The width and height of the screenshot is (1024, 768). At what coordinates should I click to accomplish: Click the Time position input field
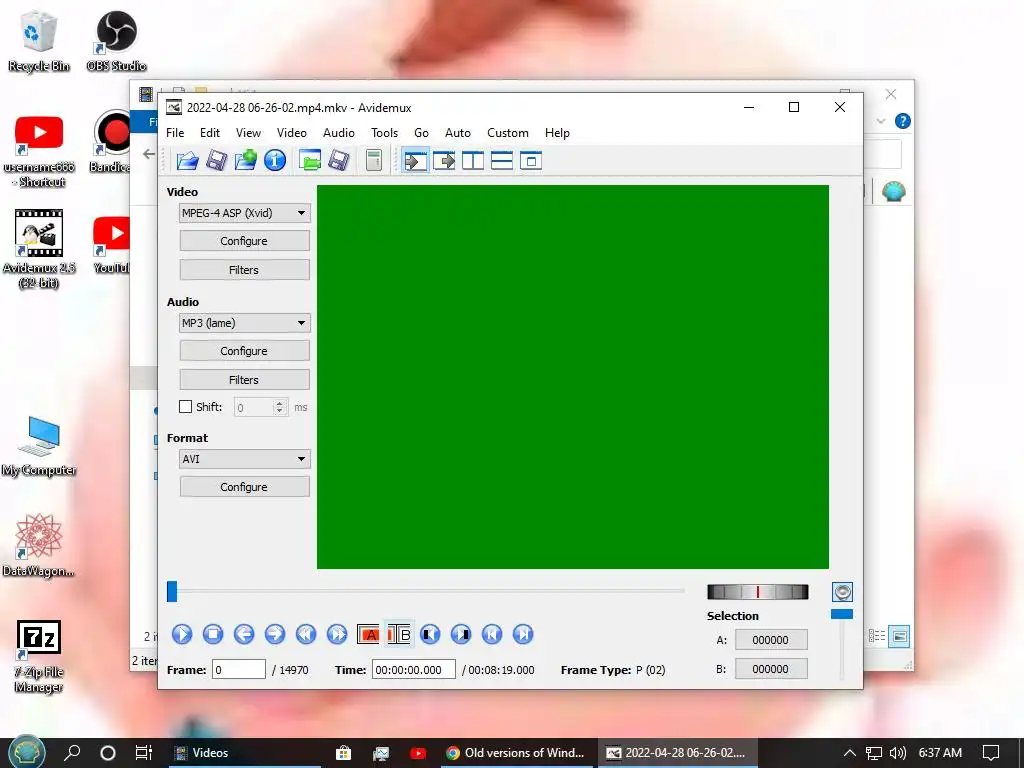[413, 669]
